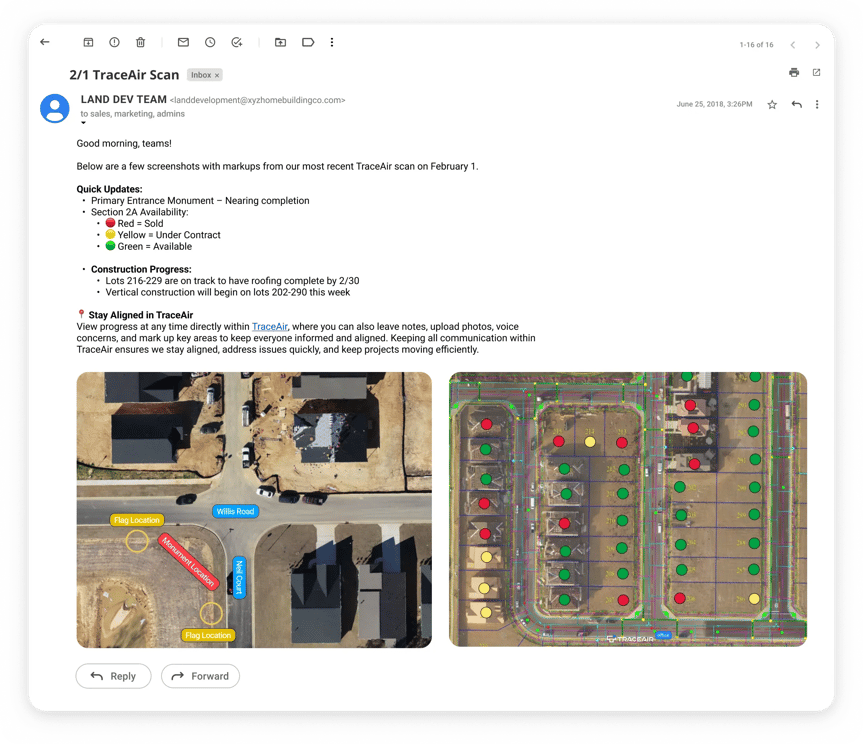Open the email in a new window
Screen dimensions: 863x744
(x=817, y=73)
